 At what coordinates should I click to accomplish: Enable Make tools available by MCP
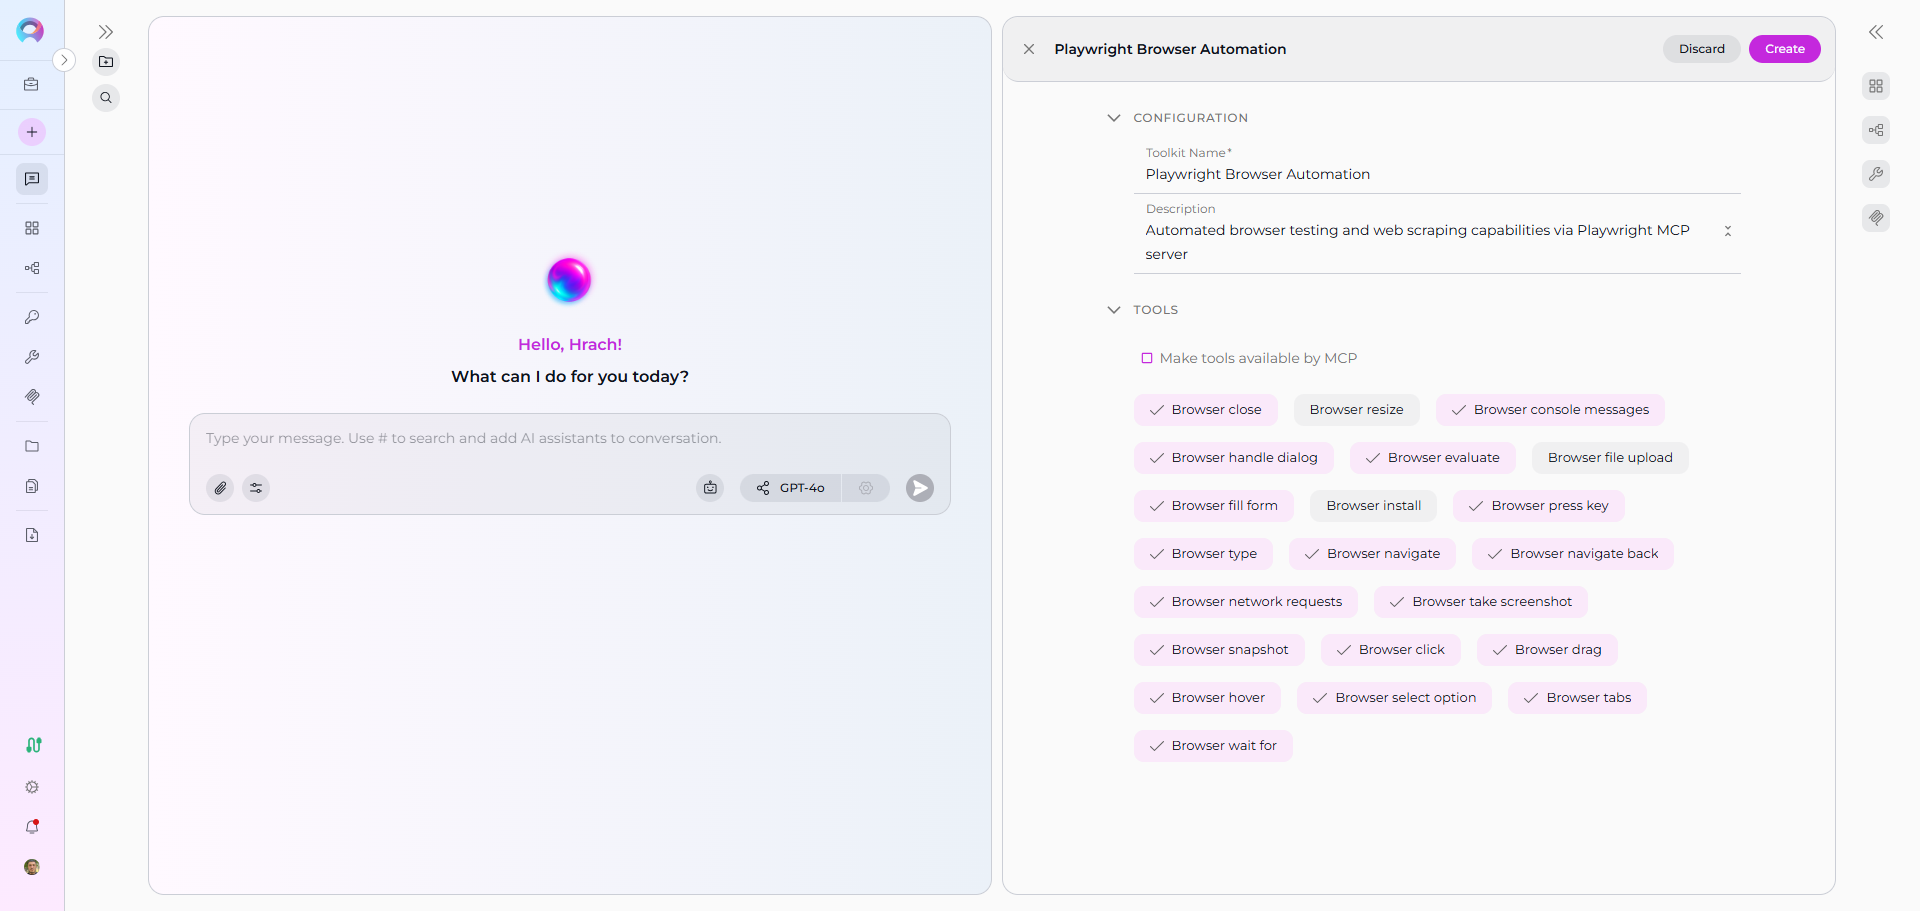1147,358
